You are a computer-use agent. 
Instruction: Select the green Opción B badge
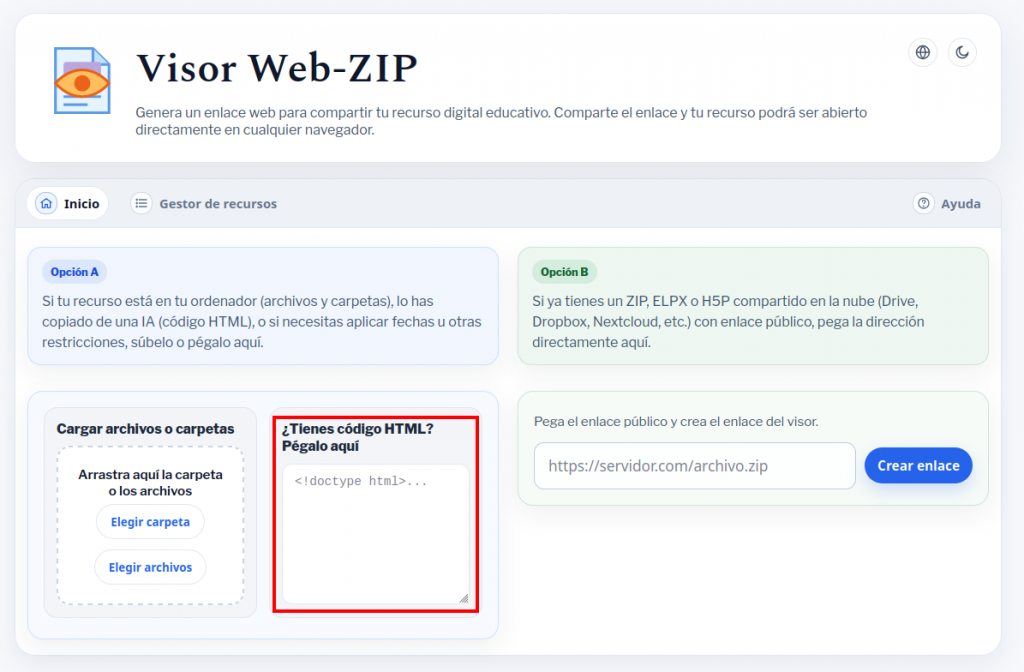pos(564,271)
